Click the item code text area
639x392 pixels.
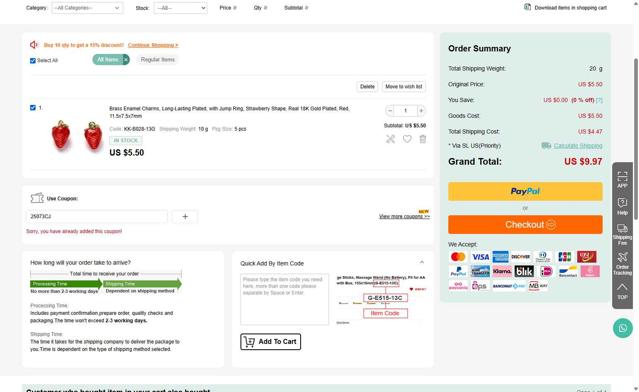coord(284,299)
